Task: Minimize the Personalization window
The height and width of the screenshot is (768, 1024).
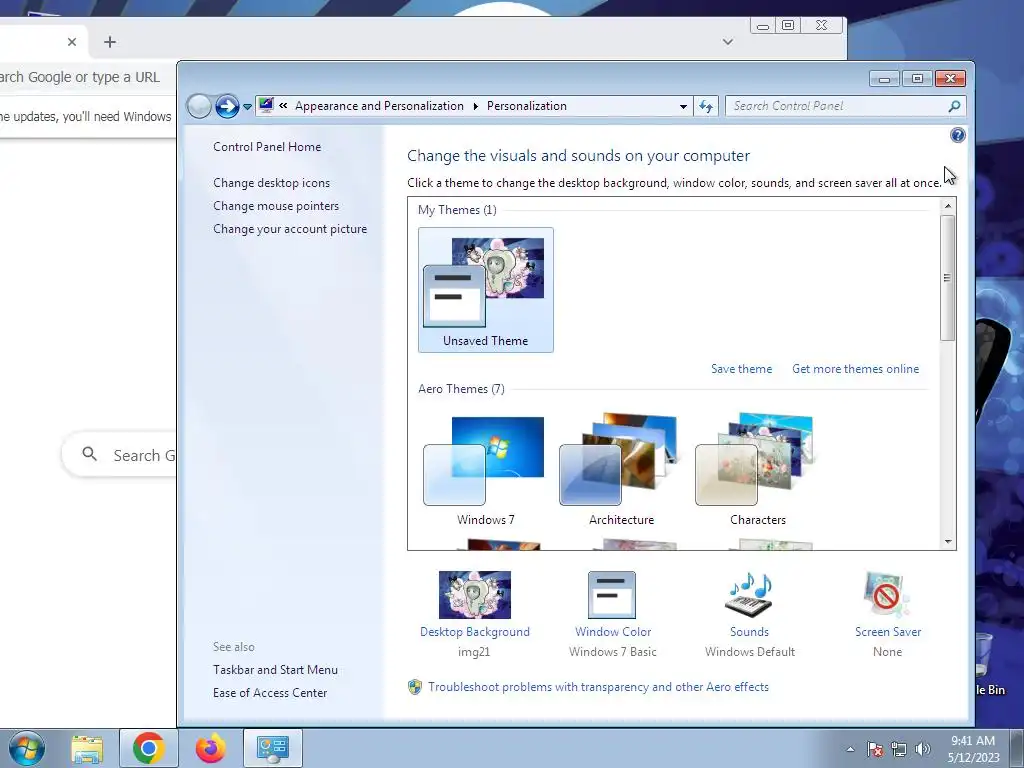Action: click(x=884, y=79)
